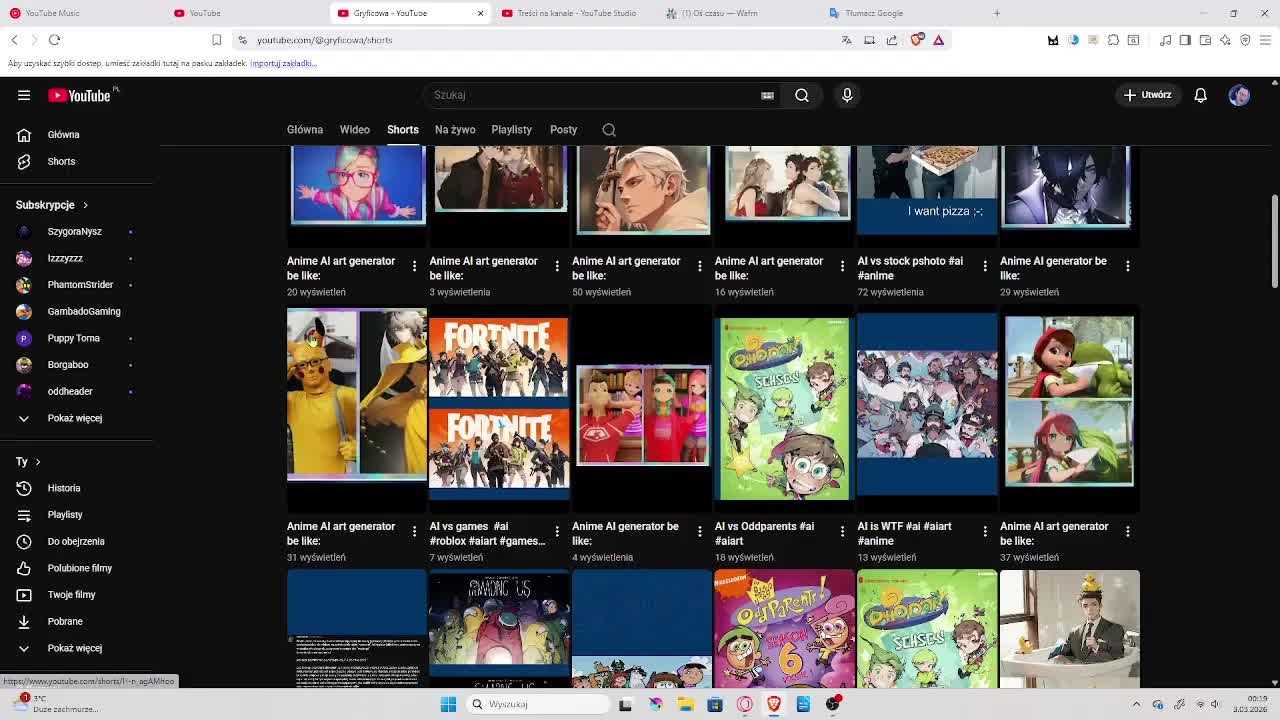
Task: Switch to the Playlisty channel tab
Action: (x=511, y=130)
